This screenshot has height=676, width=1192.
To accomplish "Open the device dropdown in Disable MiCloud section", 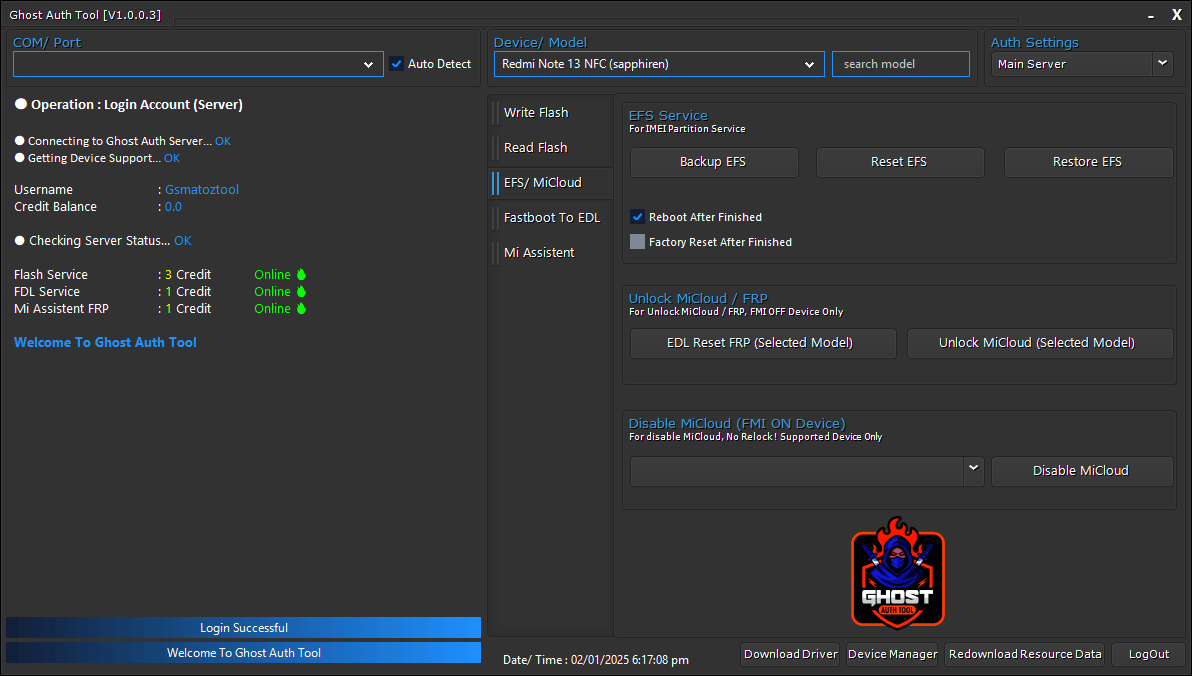I will click(x=972, y=470).
